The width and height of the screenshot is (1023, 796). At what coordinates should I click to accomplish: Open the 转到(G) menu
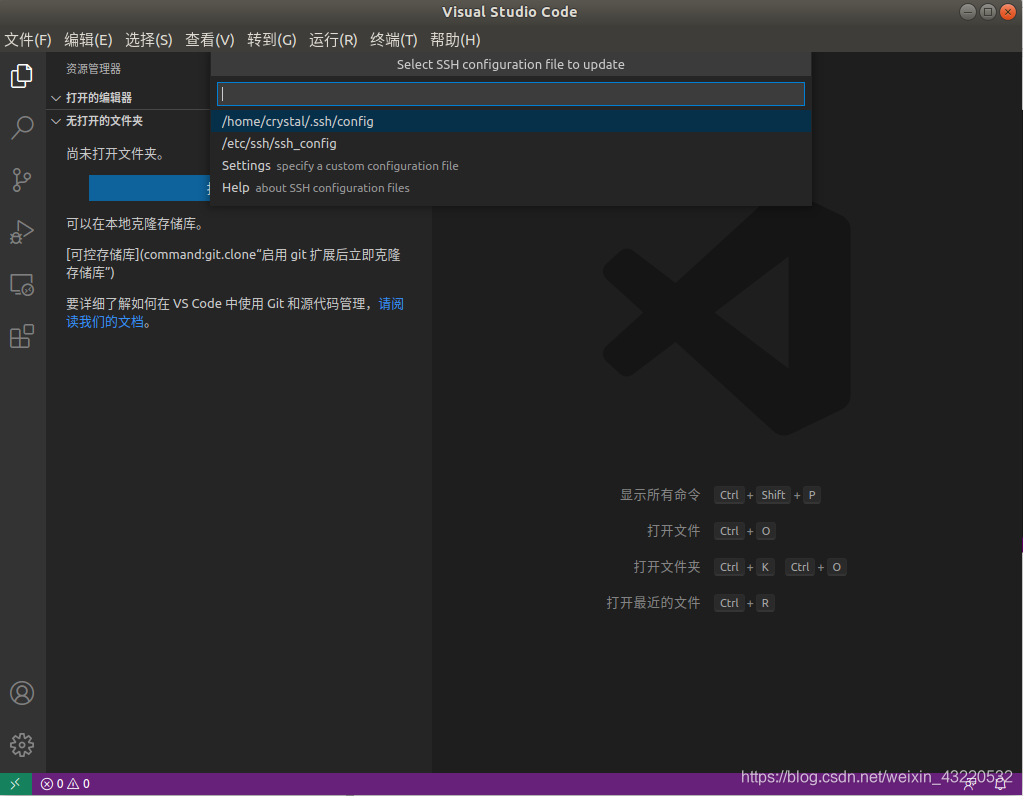[271, 40]
